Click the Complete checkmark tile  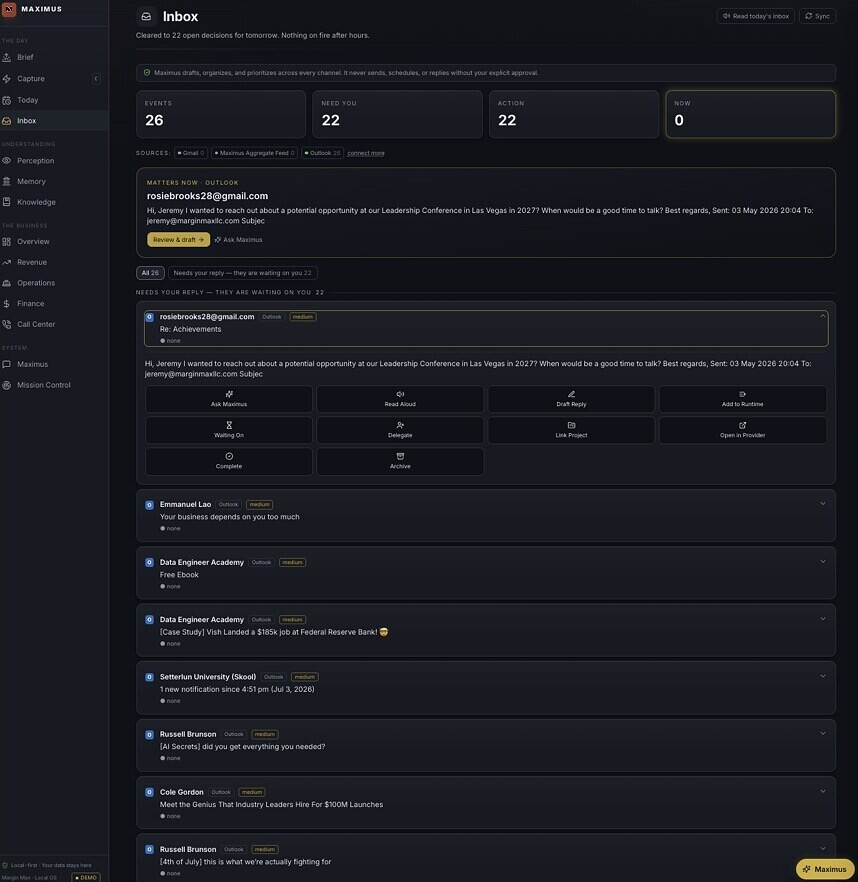229,461
